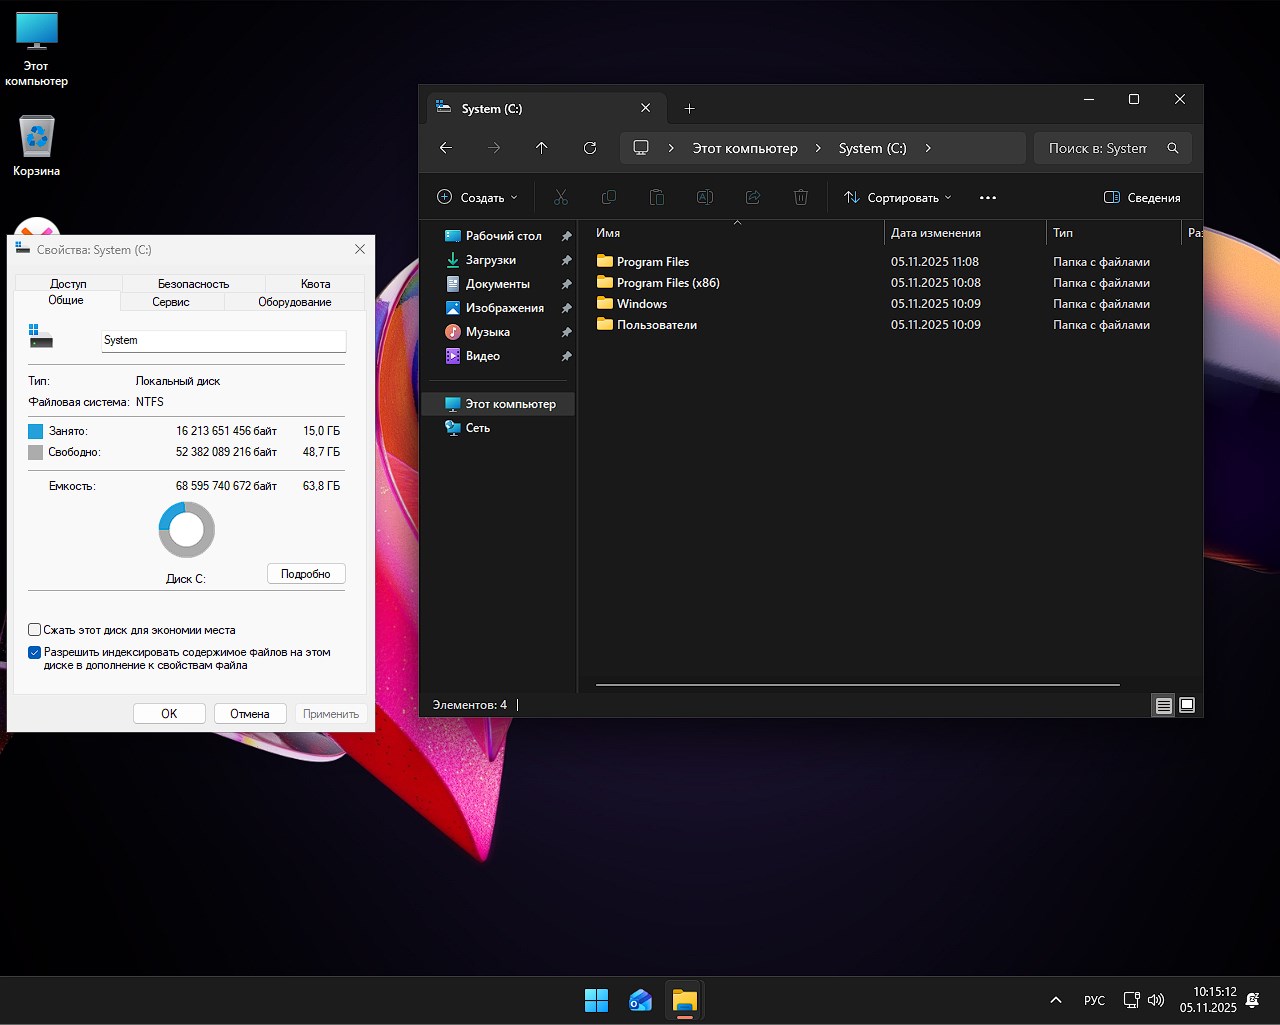
Task: Click the Cut icon in Explorer toolbar
Action: click(561, 197)
